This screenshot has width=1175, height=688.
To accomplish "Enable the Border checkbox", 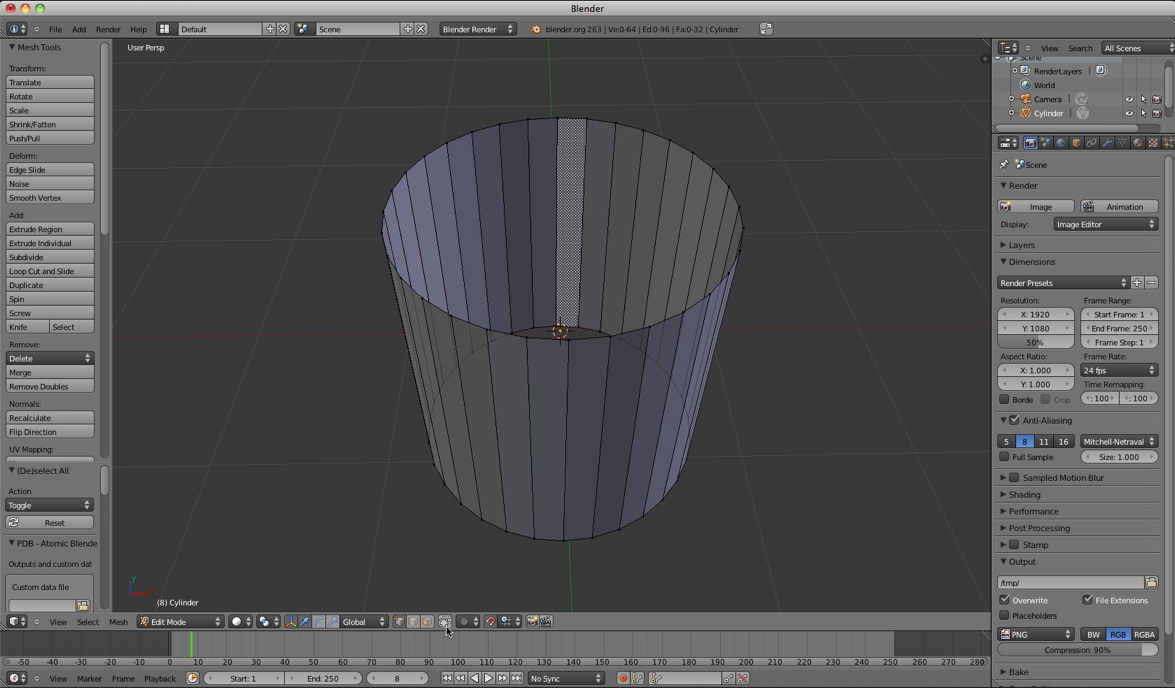I will (x=1004, y=399).
